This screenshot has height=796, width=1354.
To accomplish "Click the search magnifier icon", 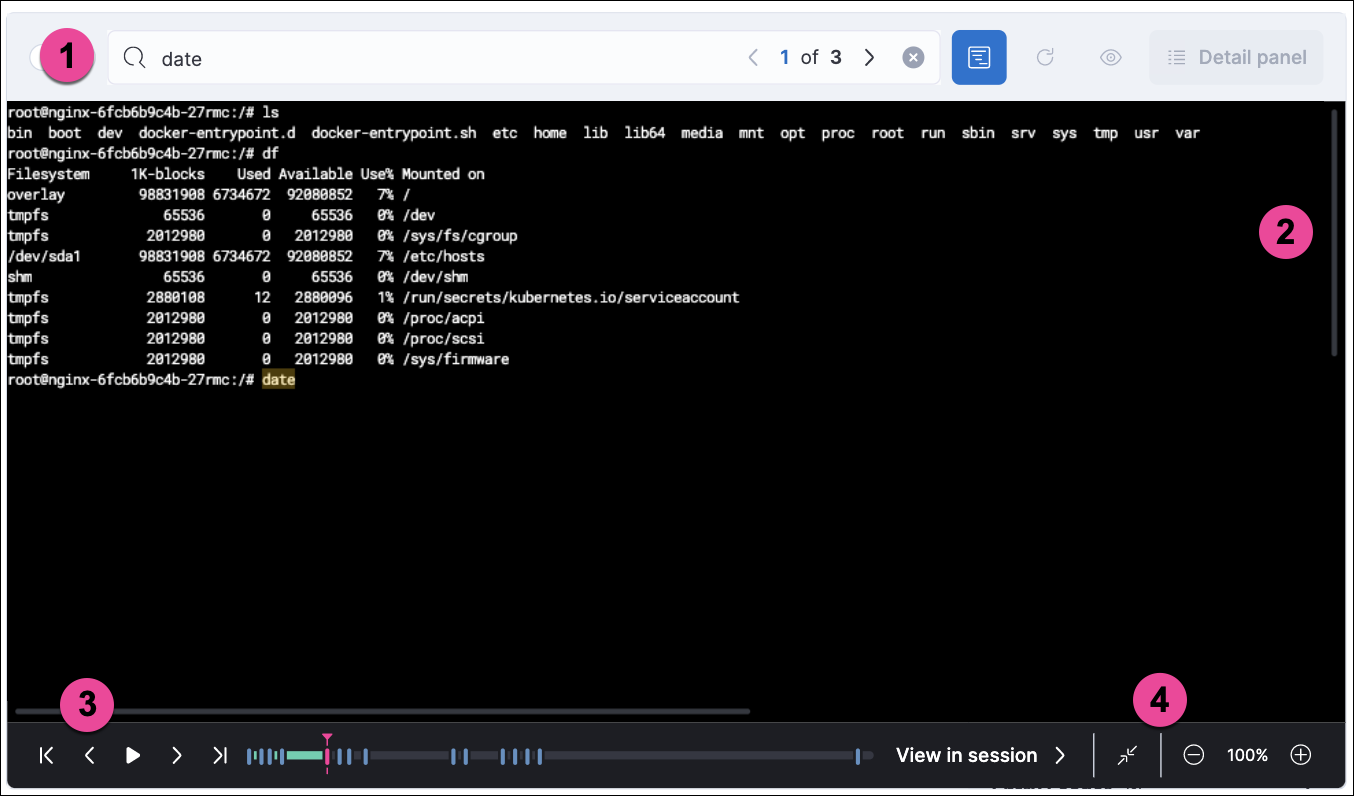I will click(x=133, y=57).
